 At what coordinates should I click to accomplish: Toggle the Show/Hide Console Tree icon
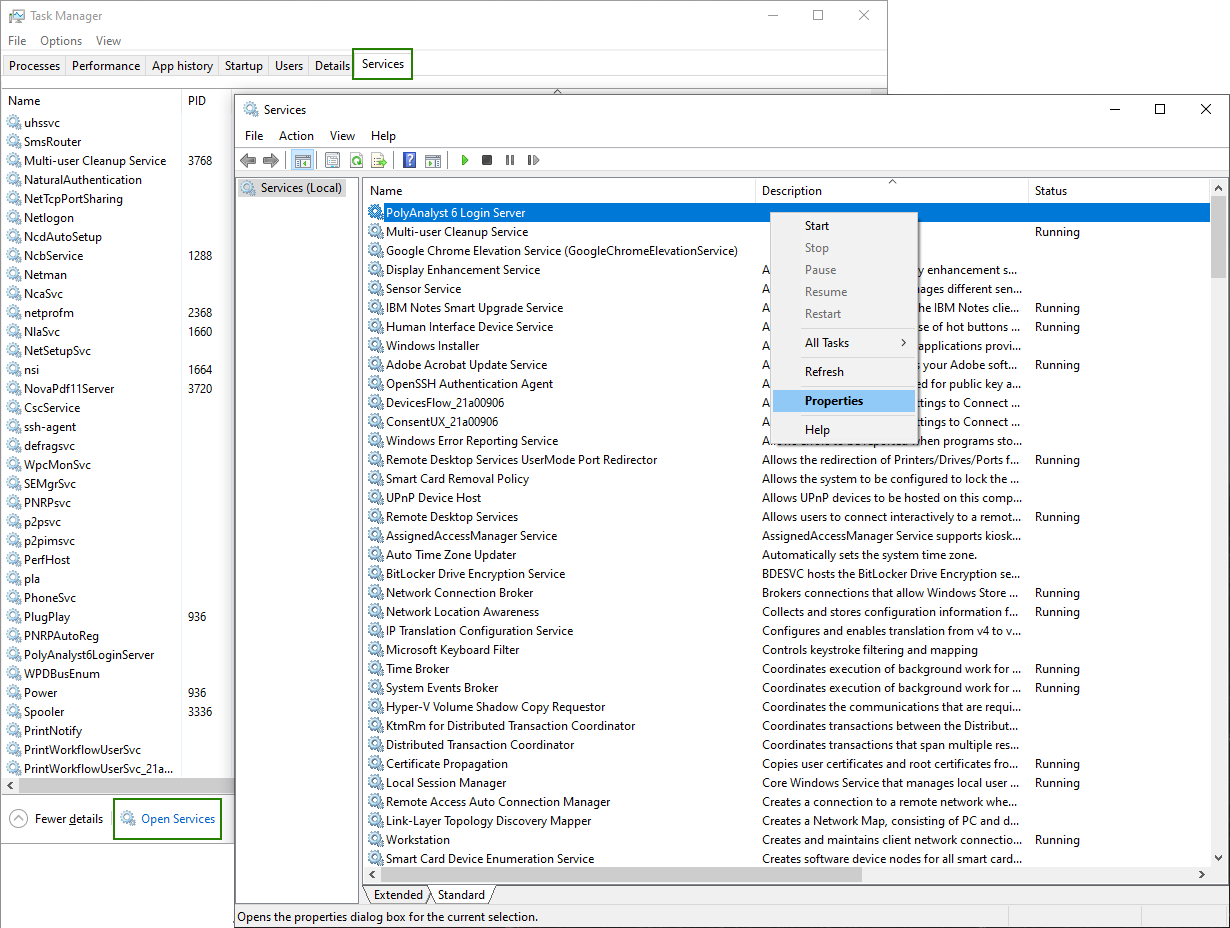302,160
